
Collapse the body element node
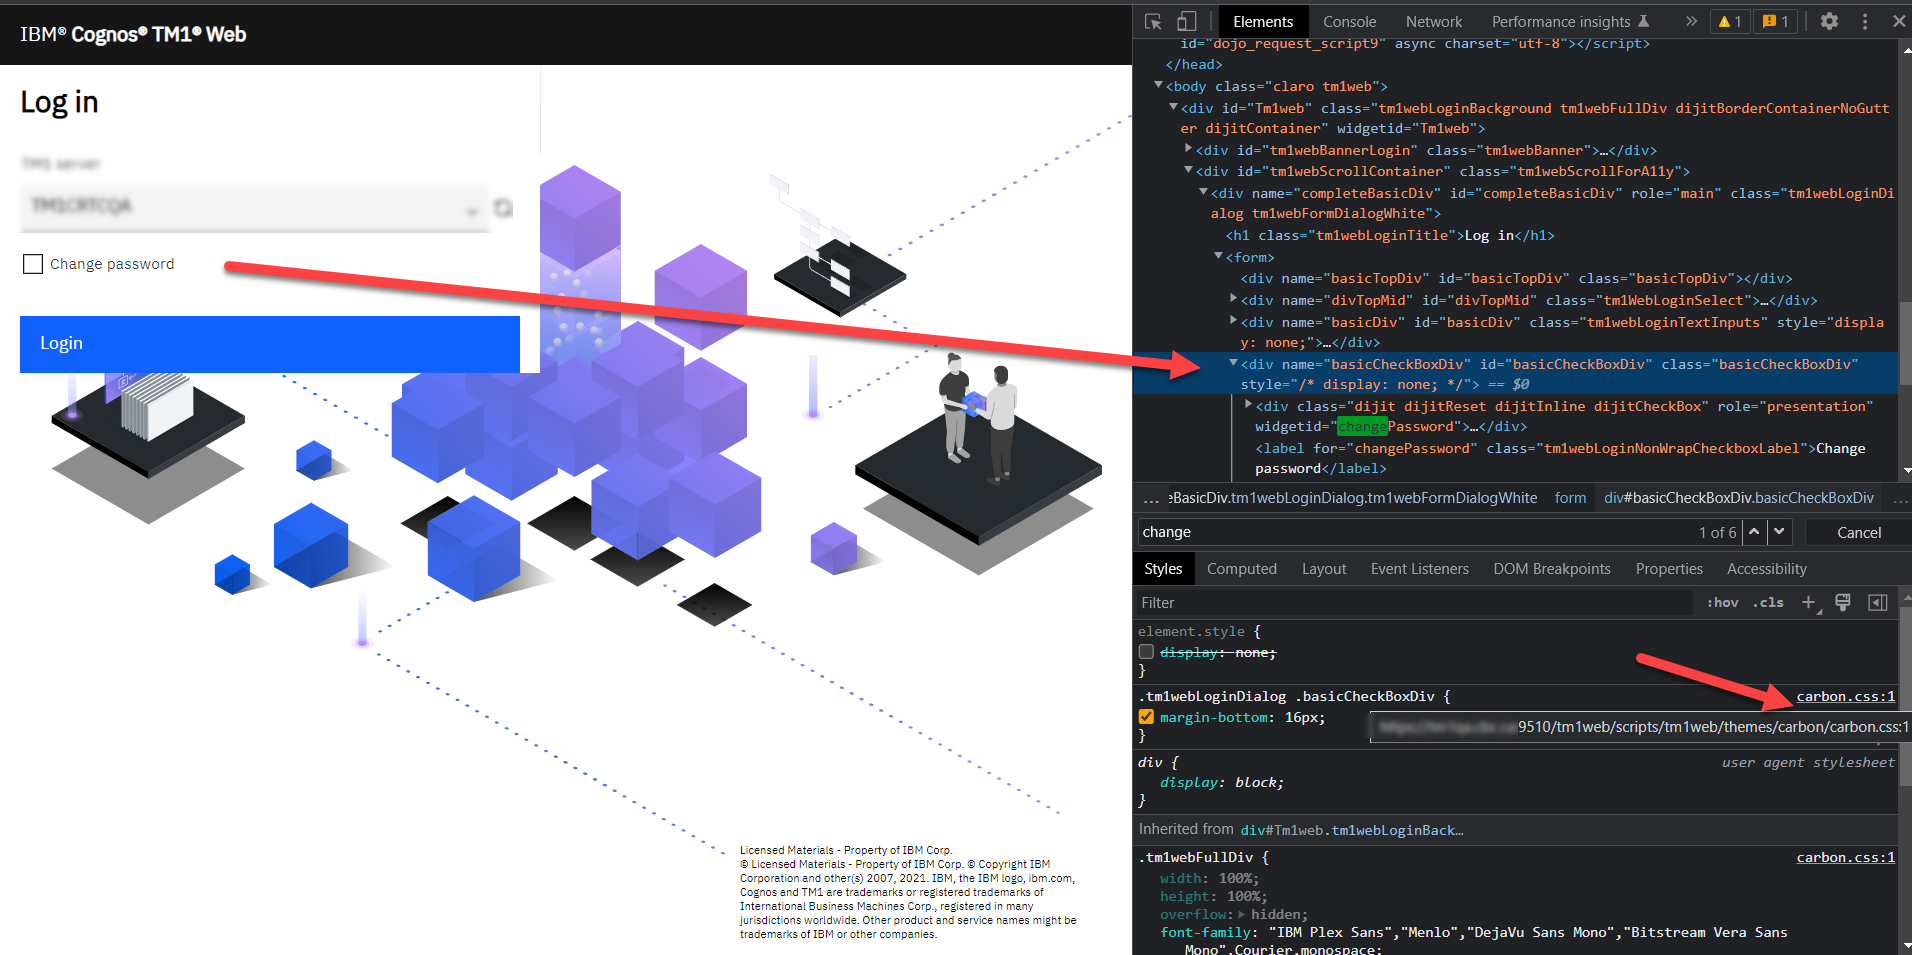(1158, 85)
